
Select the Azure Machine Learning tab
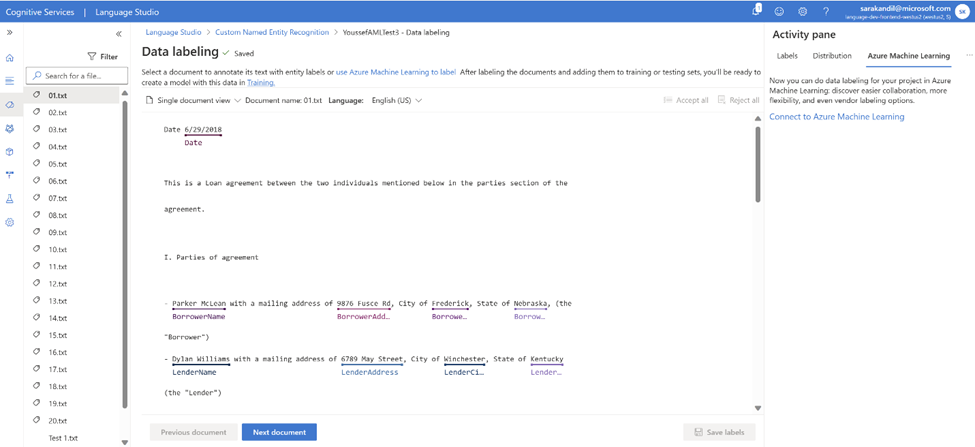coord(908,56)
